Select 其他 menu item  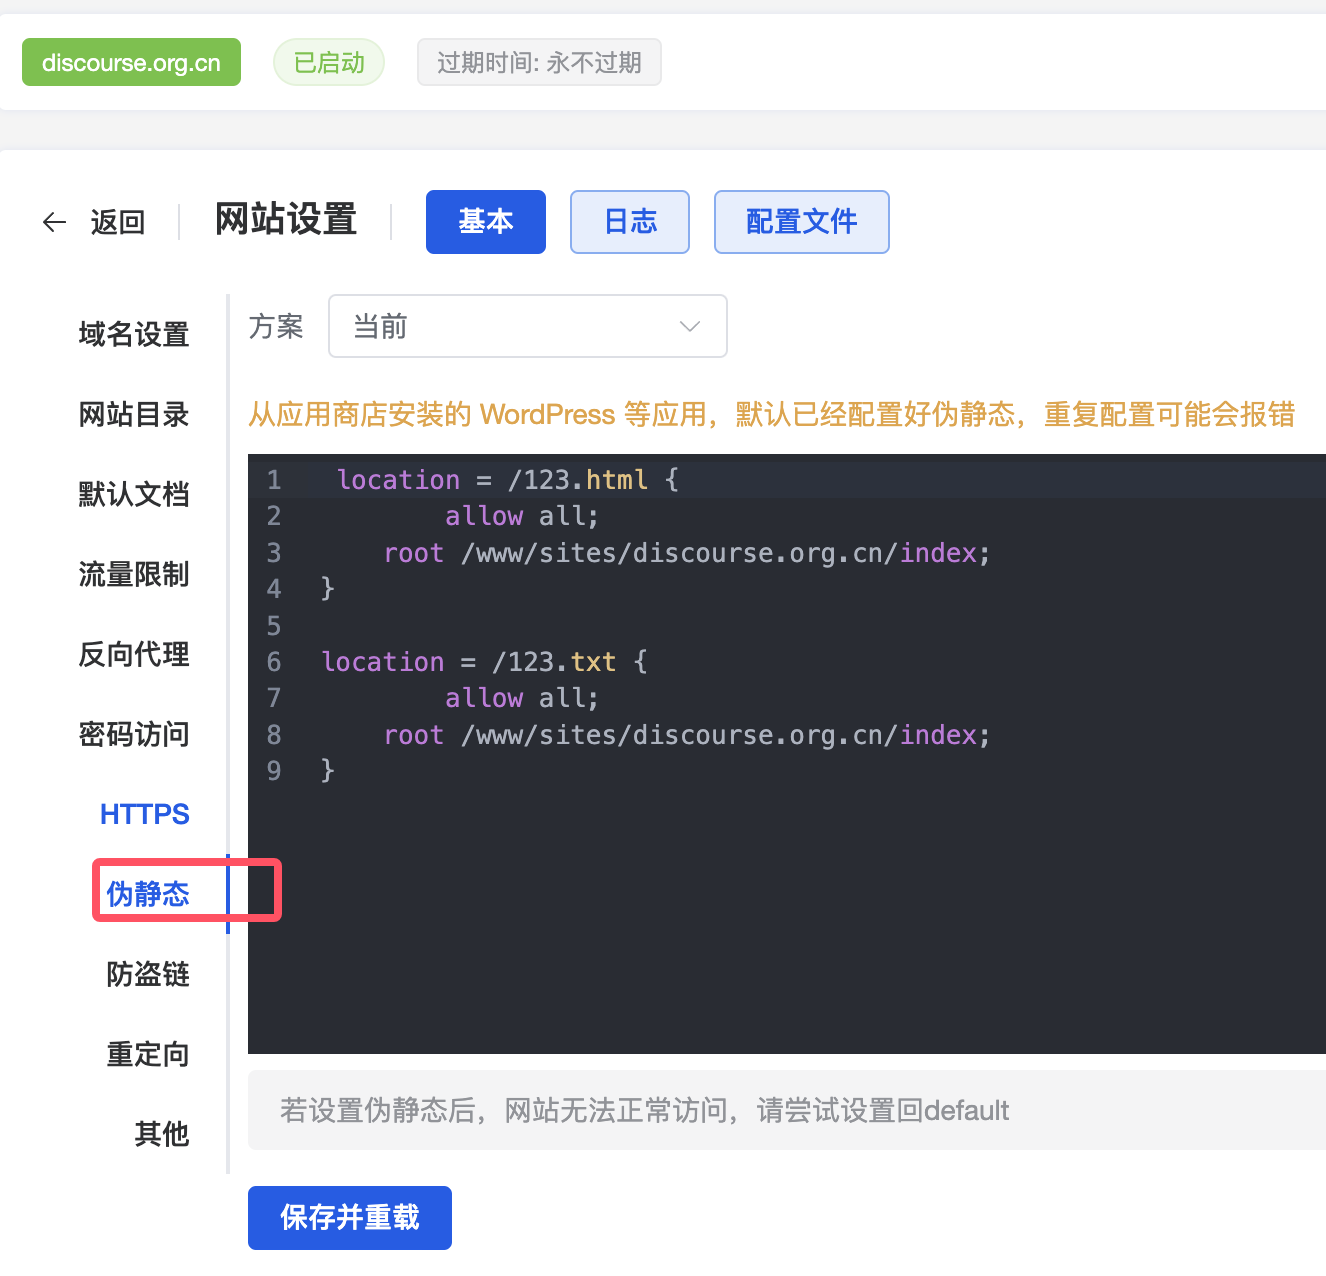pos(161,1134)
